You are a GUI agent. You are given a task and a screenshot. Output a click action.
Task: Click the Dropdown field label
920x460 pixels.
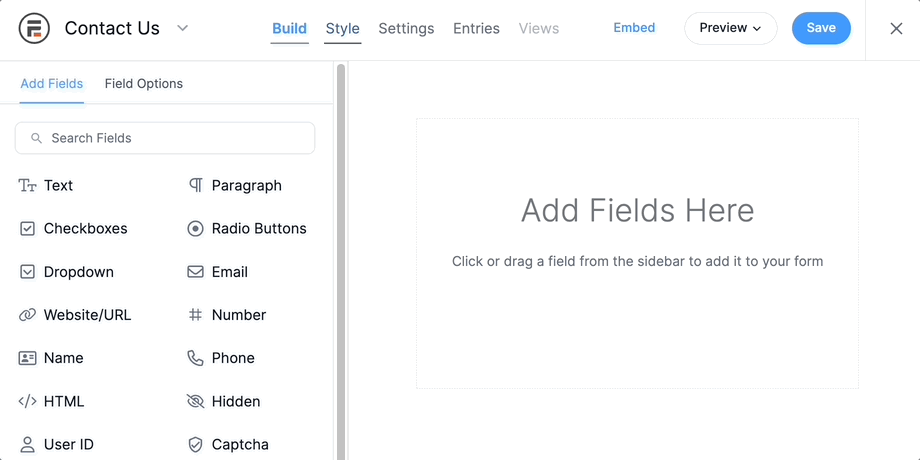click(x=79, y=272)
